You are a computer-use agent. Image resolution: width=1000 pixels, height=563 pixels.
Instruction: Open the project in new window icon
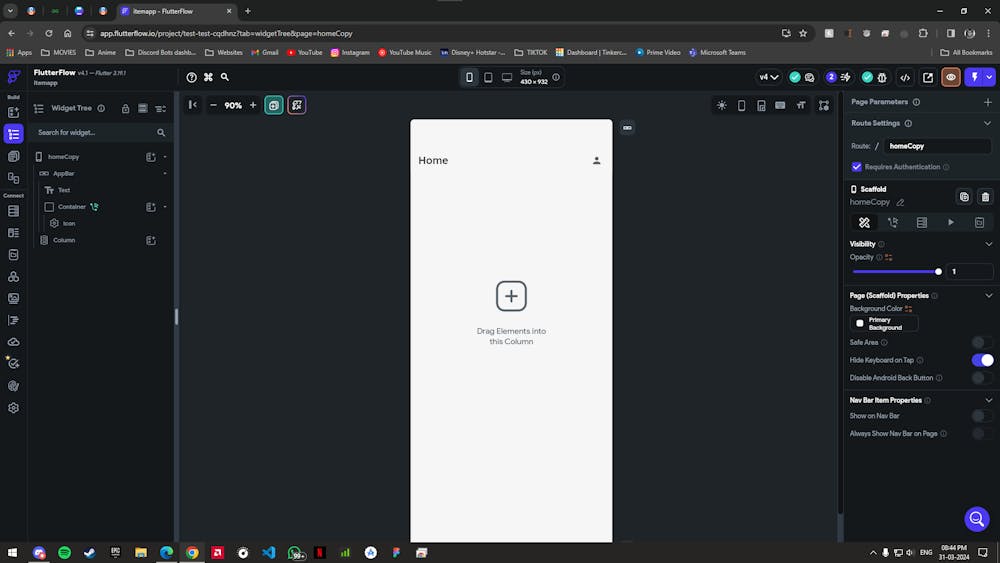(928, 77)
